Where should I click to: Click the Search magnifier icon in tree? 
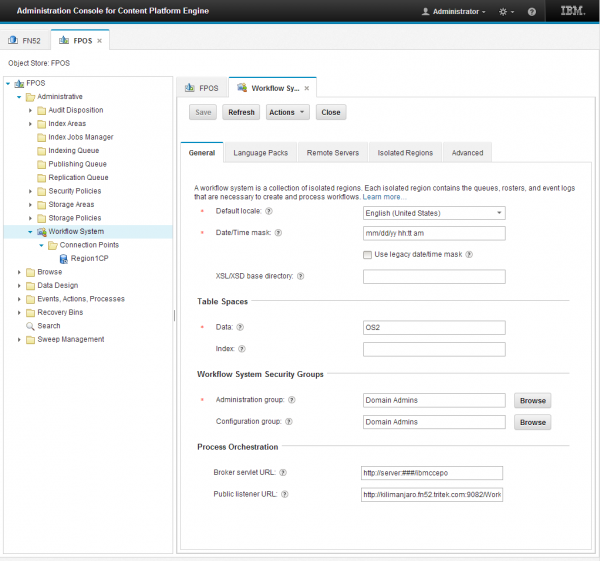(x=30, y=326)
